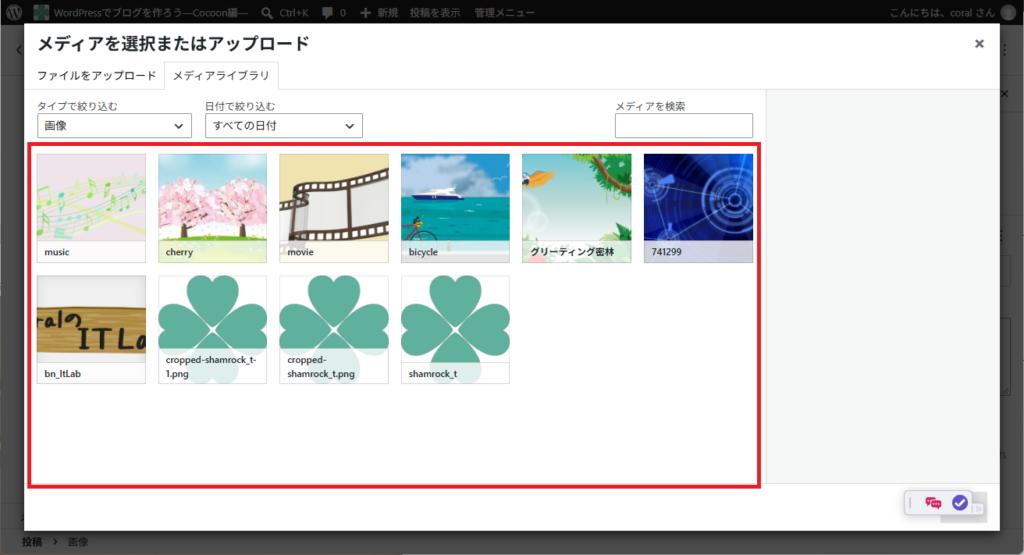
Task: Select the bicycle beach thumbnail
Action: click(455, 208)
